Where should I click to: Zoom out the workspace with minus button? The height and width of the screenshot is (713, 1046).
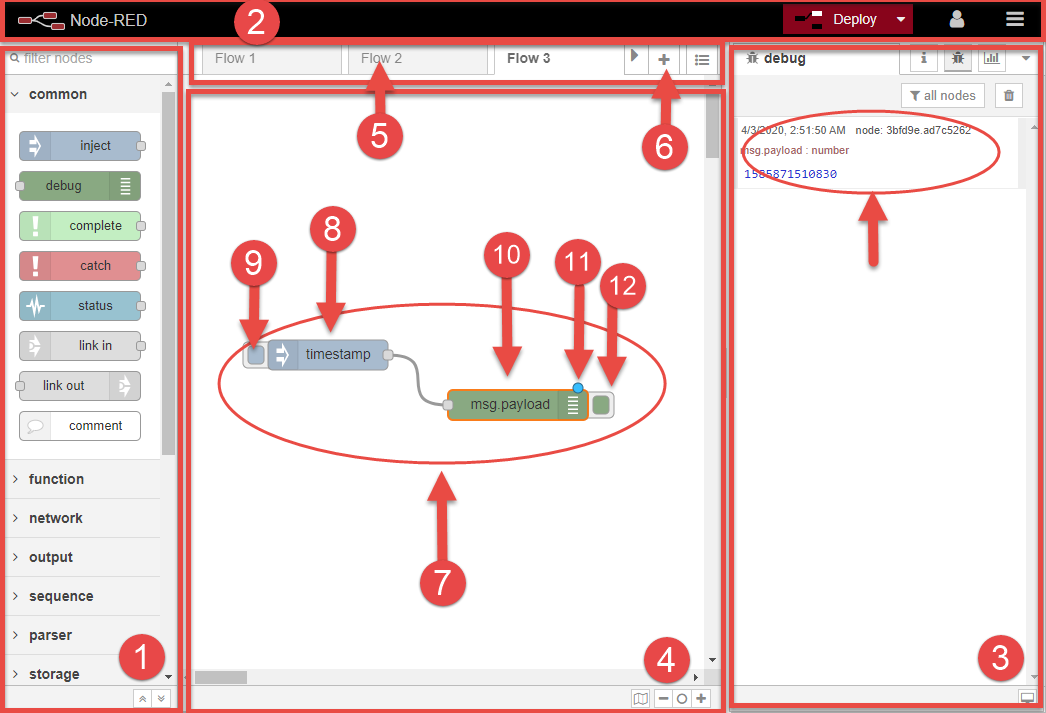(663, 698)
